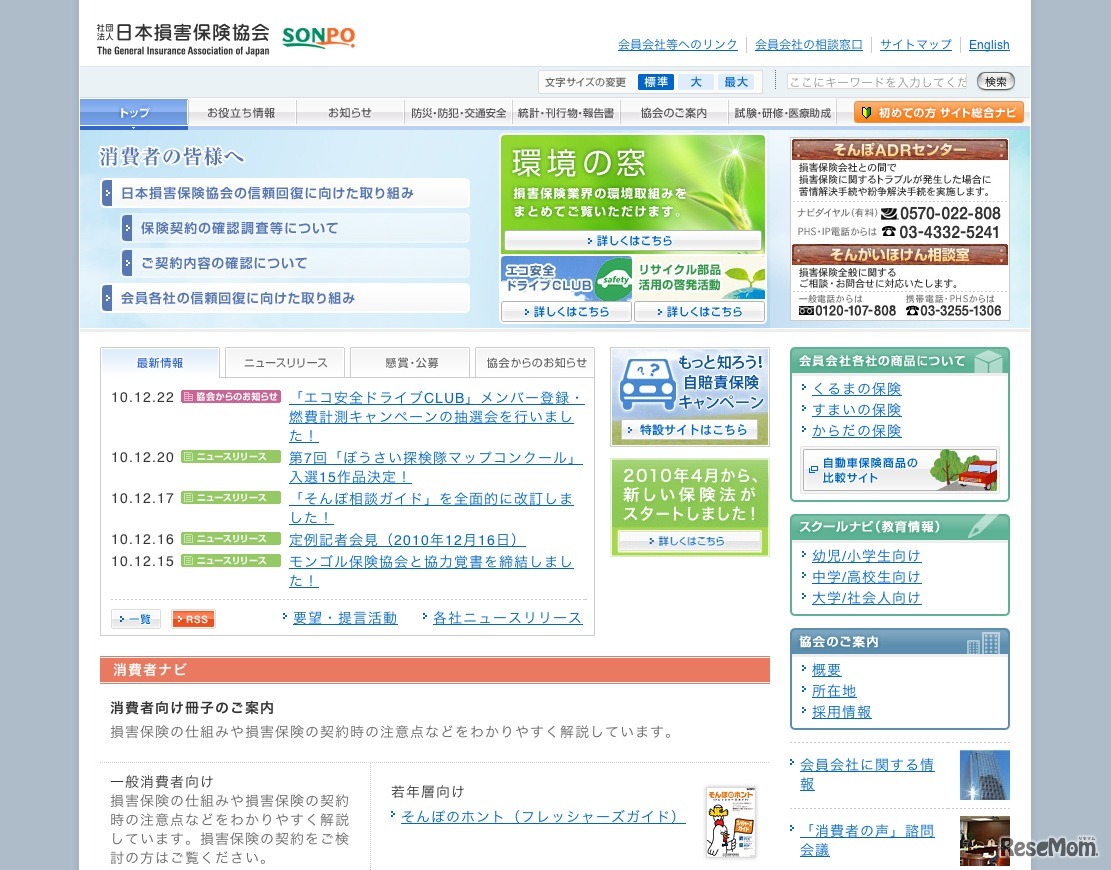Switch text size to 大
This screenshot has height=870, width=1111.
coord(696,81)
